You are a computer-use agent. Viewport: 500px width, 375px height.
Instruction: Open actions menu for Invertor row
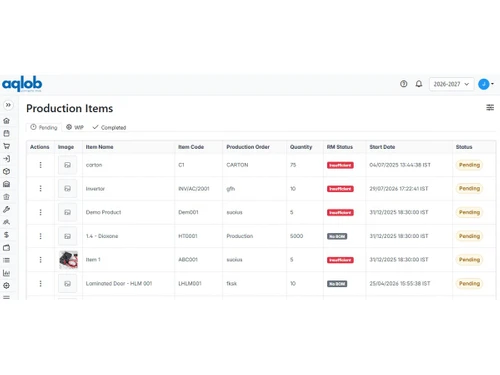pyautogui.click(x=40, y=189)
